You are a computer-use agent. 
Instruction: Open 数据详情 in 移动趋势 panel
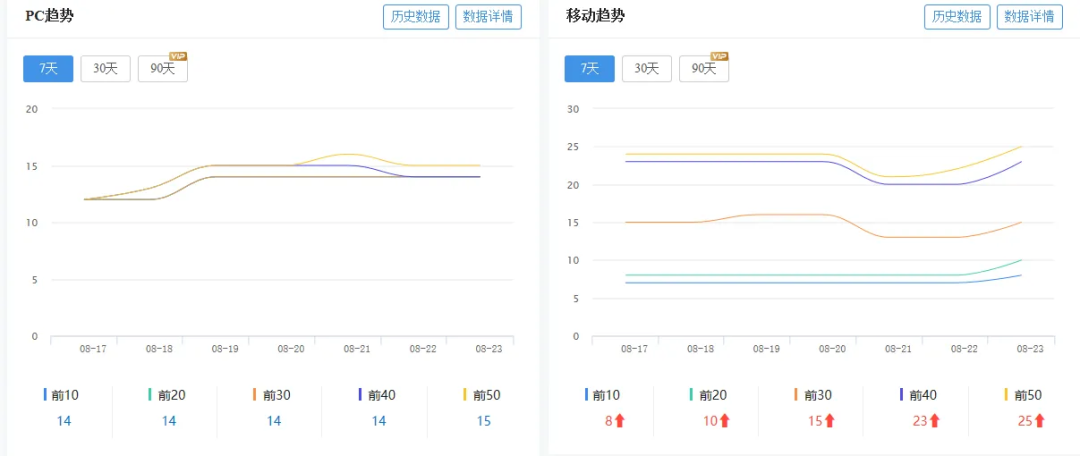tap(1030, 17)
